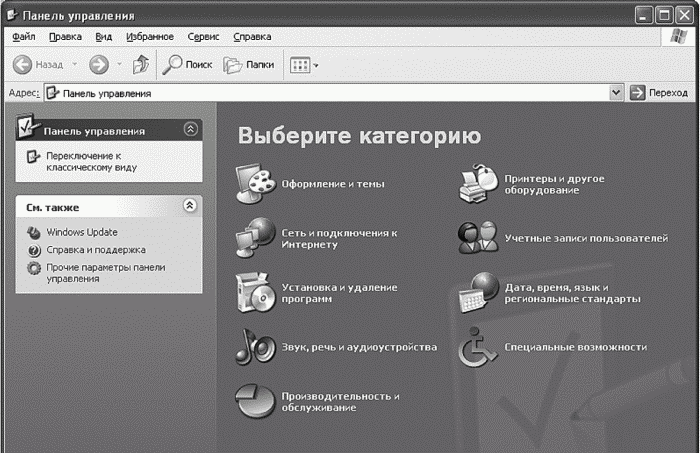700x453 pixels.
Task: Click the Оформление и темы text link
Action: pos(333,184)
